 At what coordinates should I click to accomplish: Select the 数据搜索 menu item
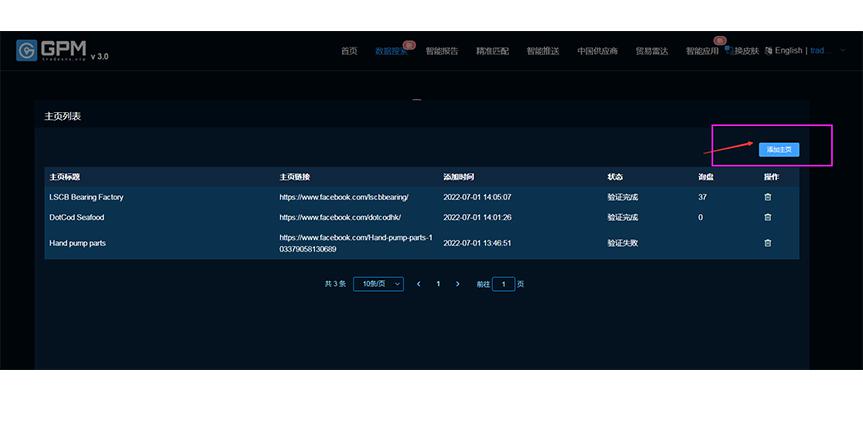[x=391, y=51]
